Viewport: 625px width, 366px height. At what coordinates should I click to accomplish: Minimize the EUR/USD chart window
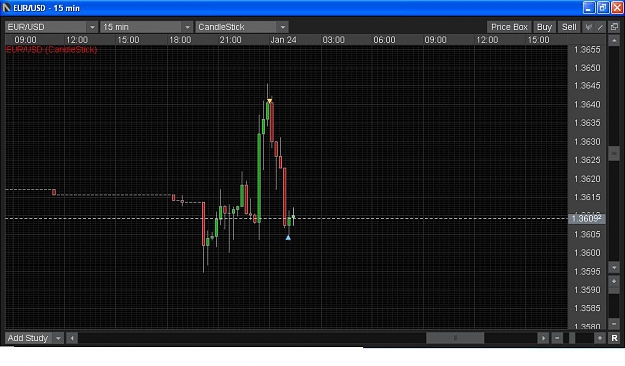(589, 8)
